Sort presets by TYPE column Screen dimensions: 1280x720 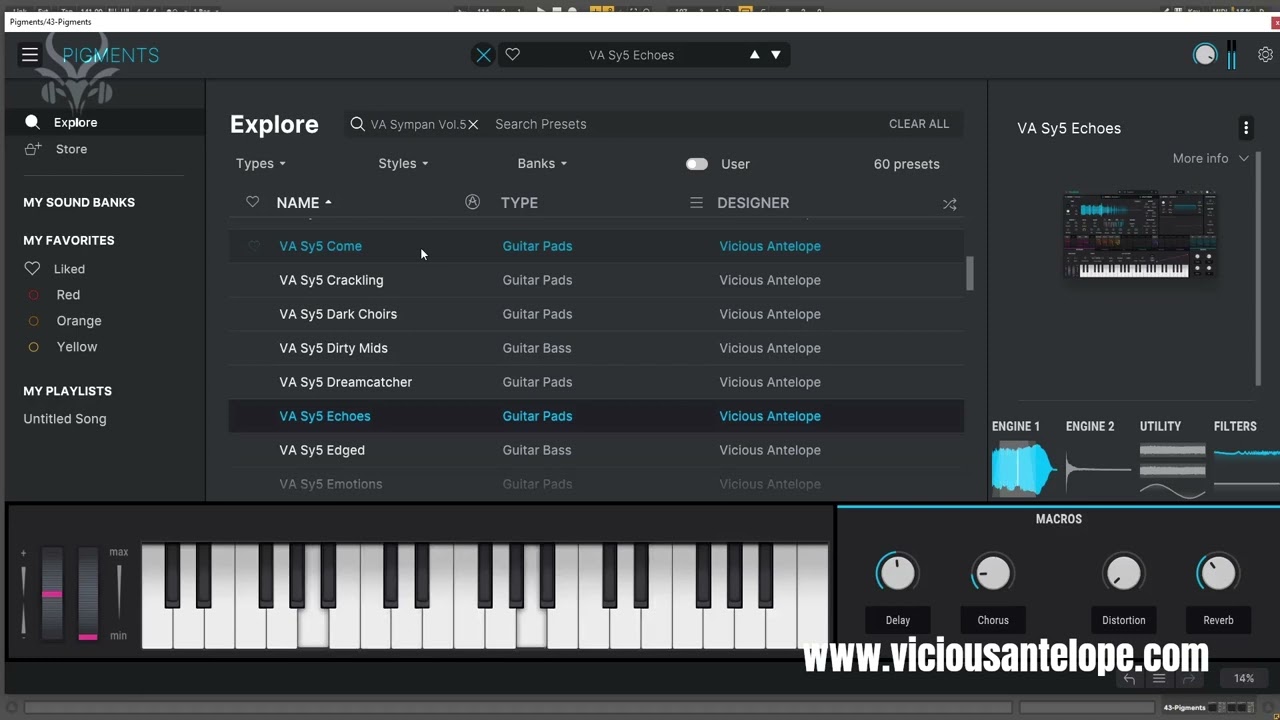point(519,203)
